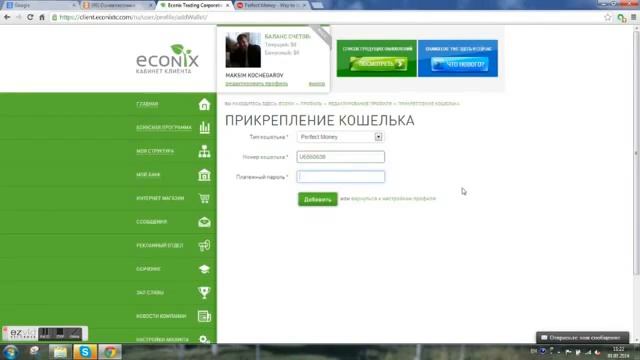Screen dimensions: 640x360
Task: Open Бонусная программа menu item
Action: 164,128
